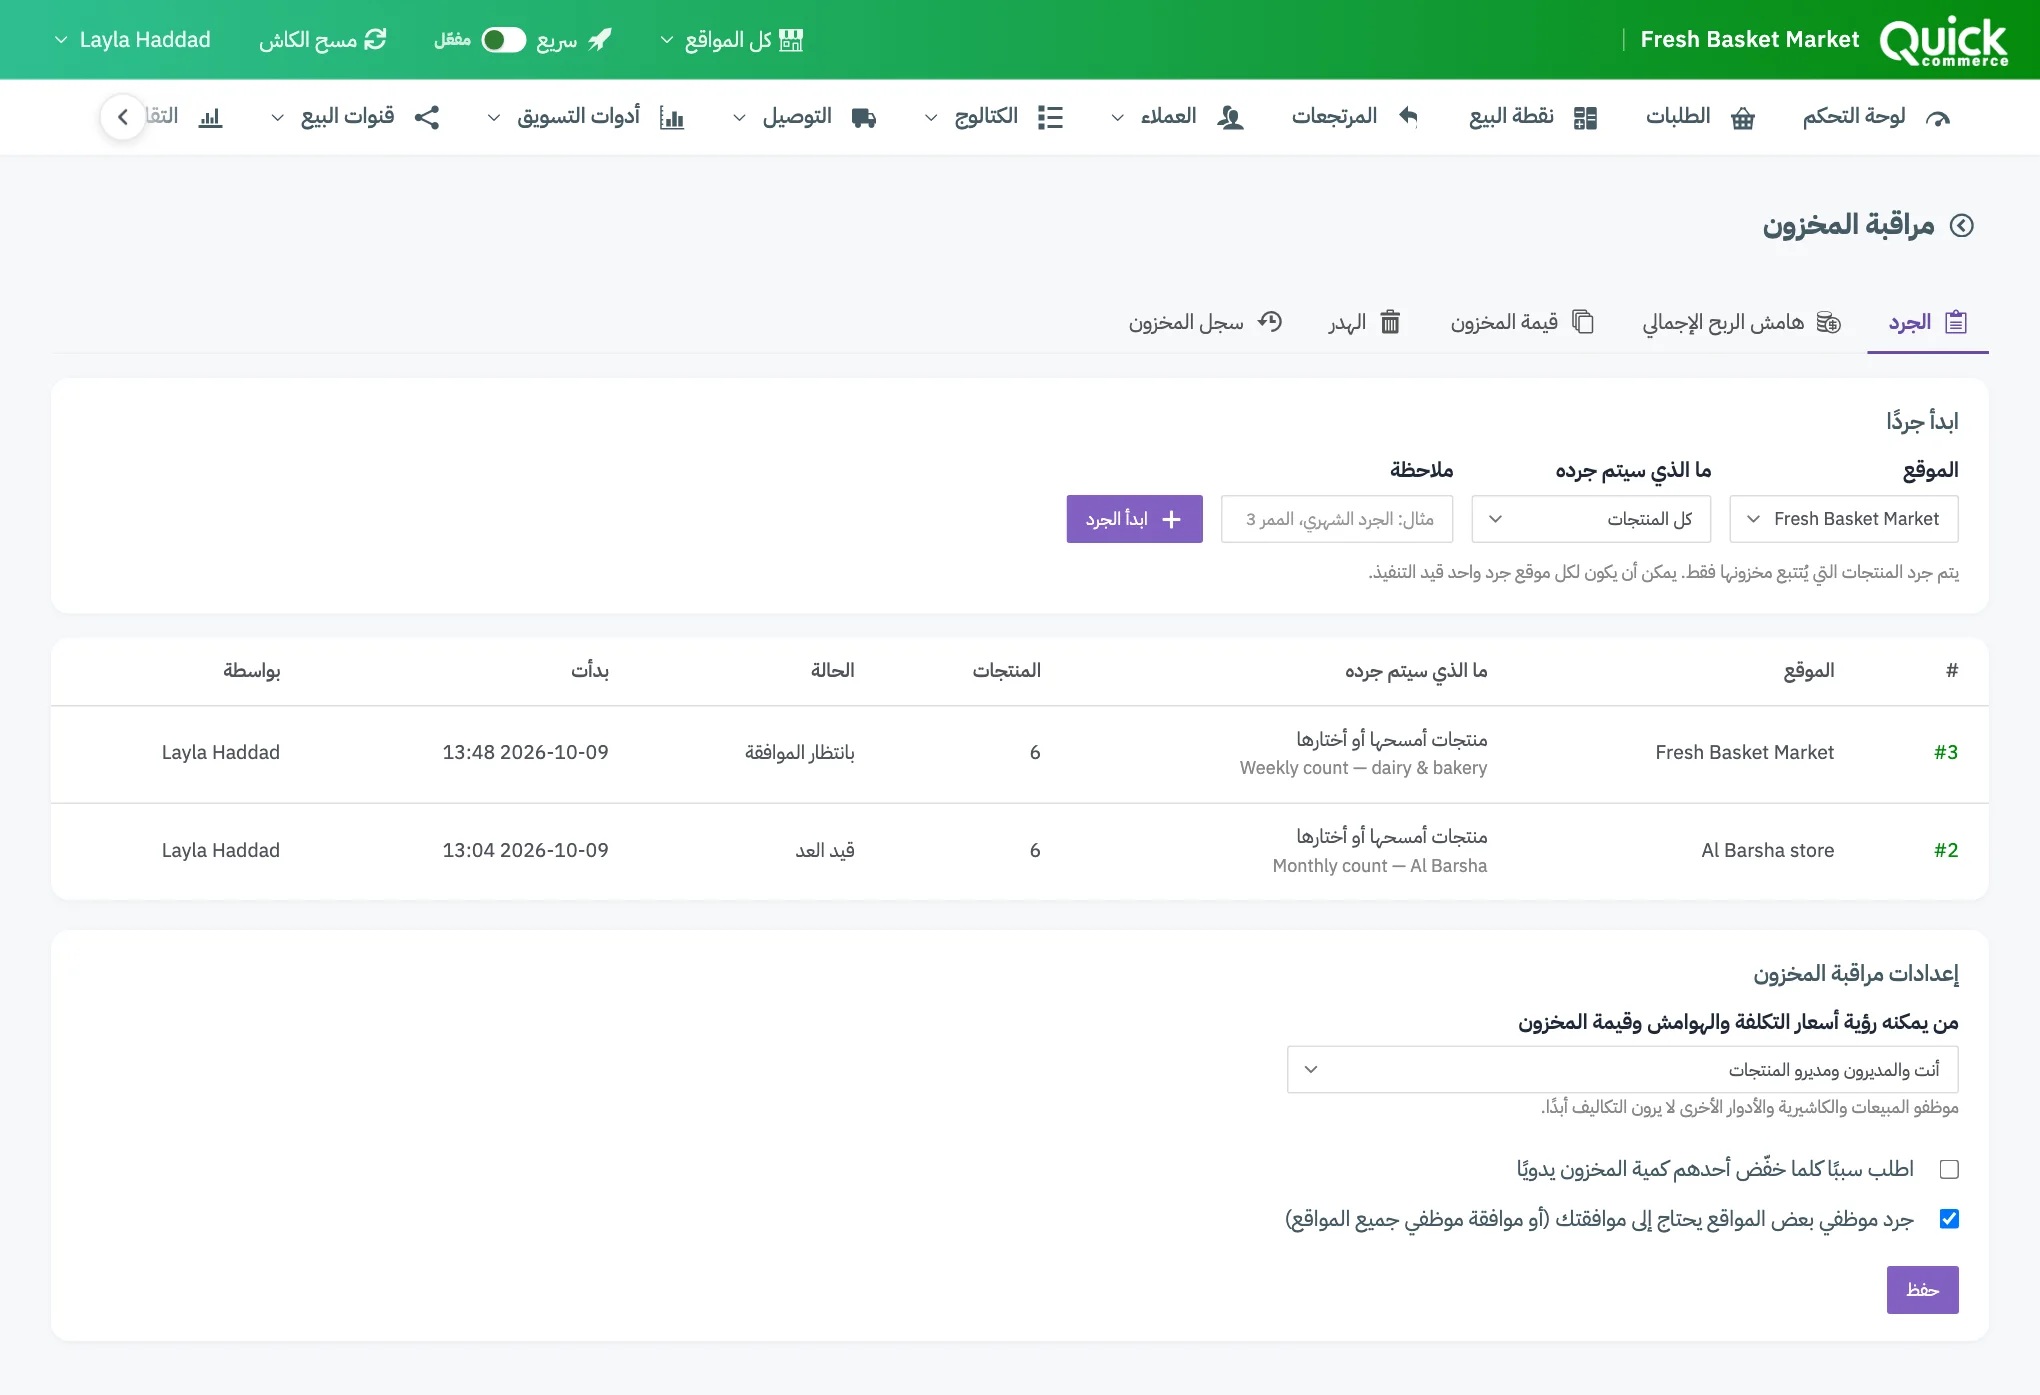Check the require reason for stock decrease box
Screen dimensions: 2040x1395
(1949, 1169)
